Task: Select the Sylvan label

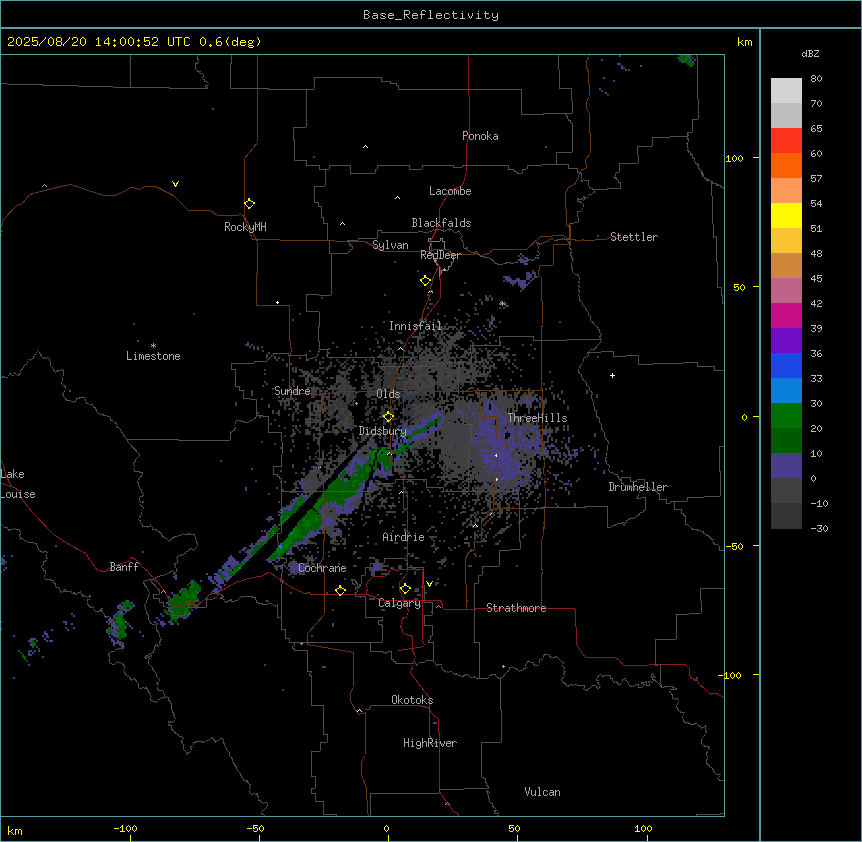Action: point(390,245)
